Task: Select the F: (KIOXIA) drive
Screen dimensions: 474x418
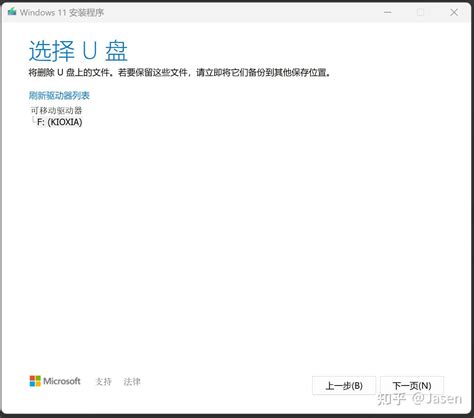Action: coord(60,122)
